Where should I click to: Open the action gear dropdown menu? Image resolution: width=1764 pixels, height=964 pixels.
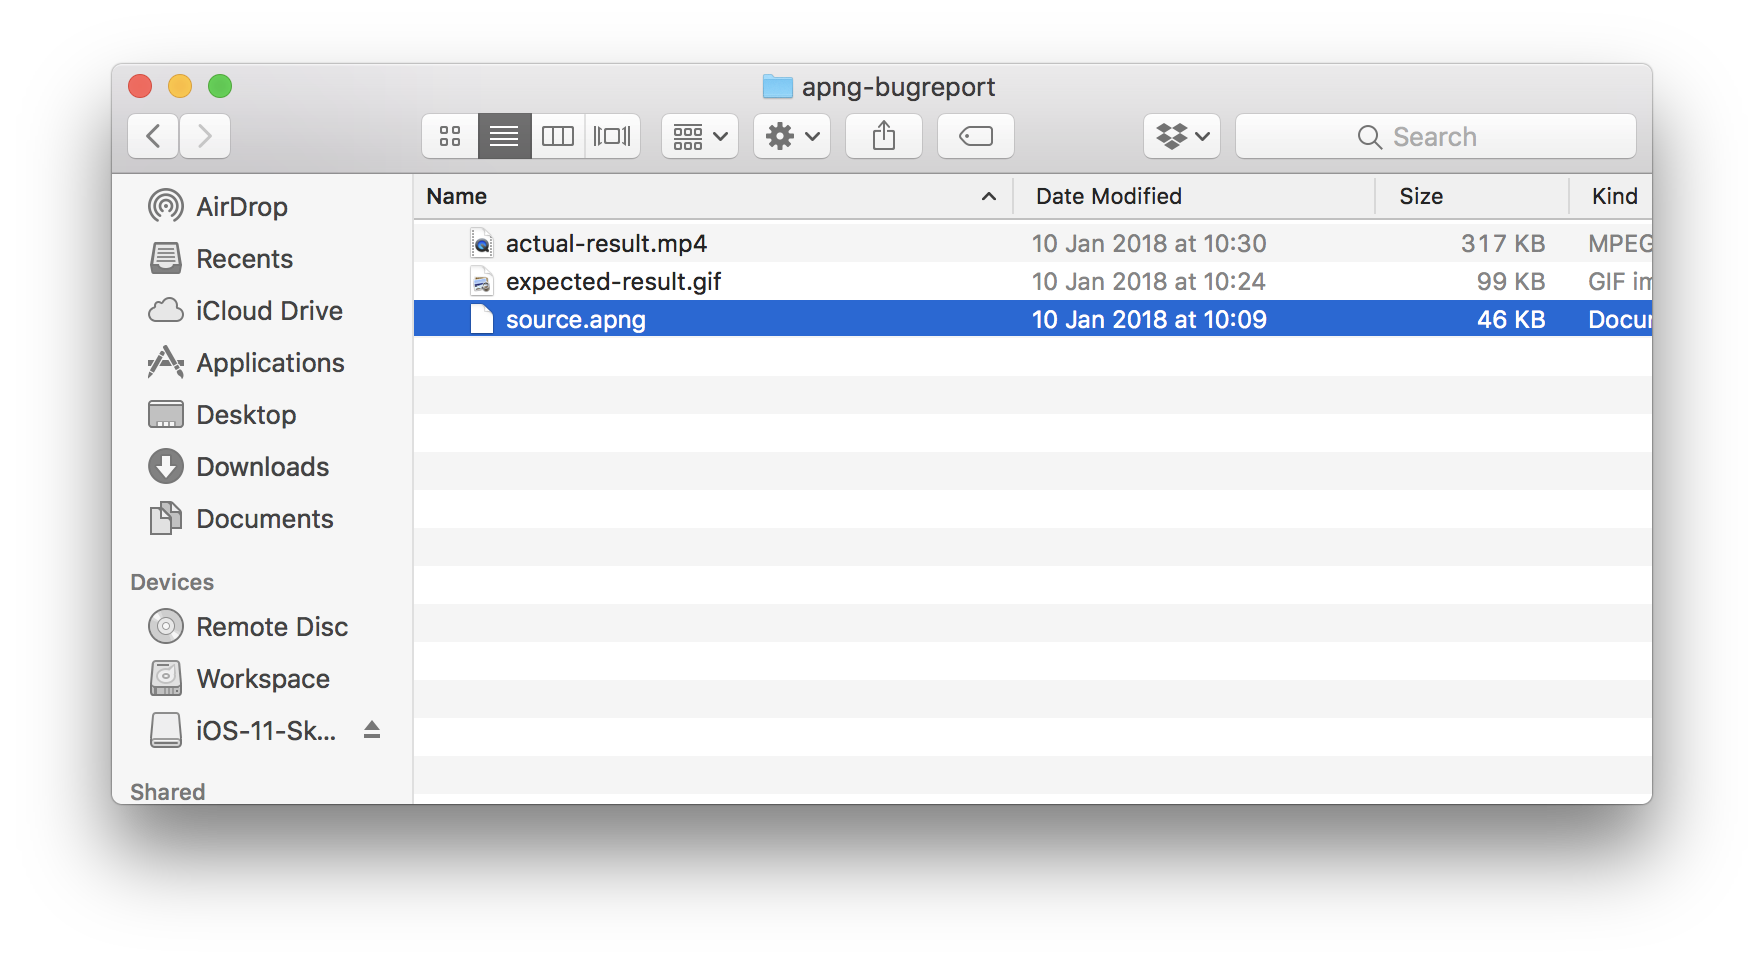tap(791, 136)
